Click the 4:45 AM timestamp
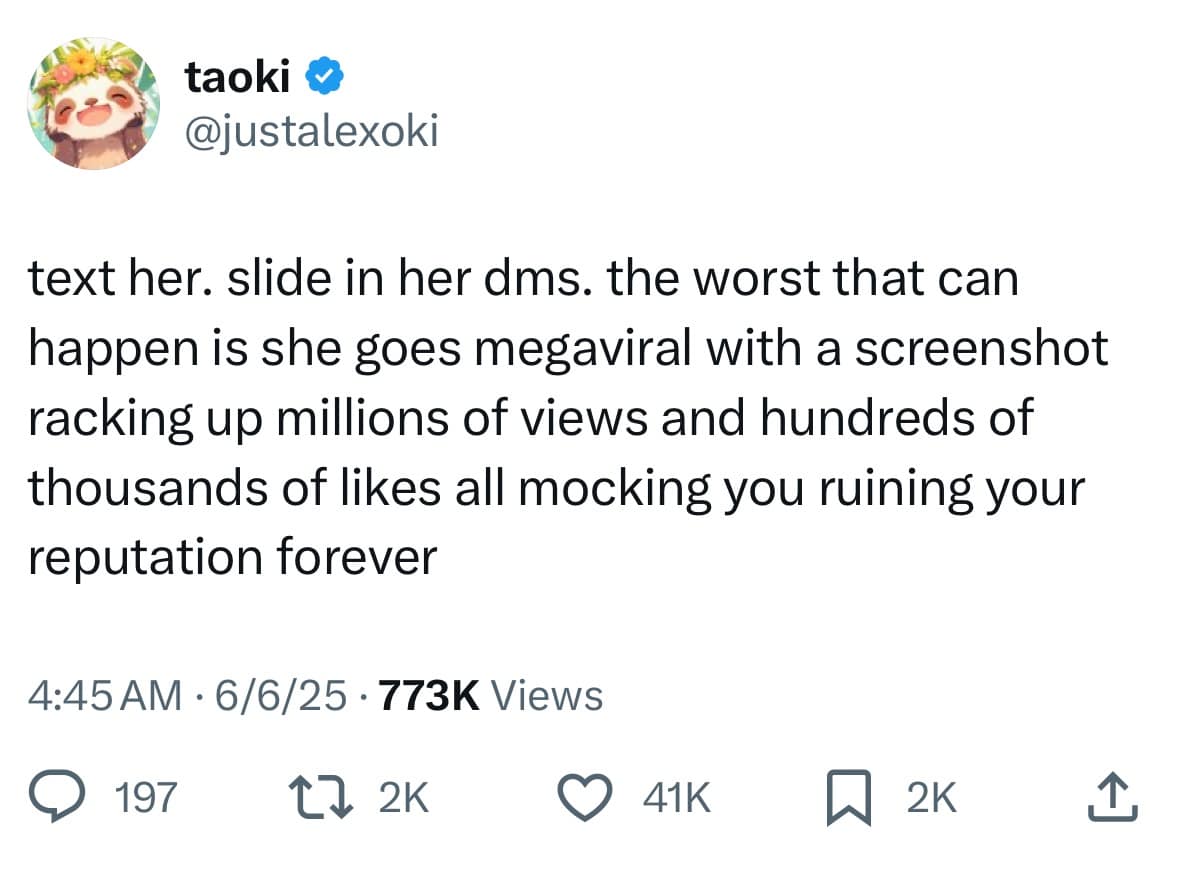Screen dimensions: 1179x885 click(x=105, y=694)
